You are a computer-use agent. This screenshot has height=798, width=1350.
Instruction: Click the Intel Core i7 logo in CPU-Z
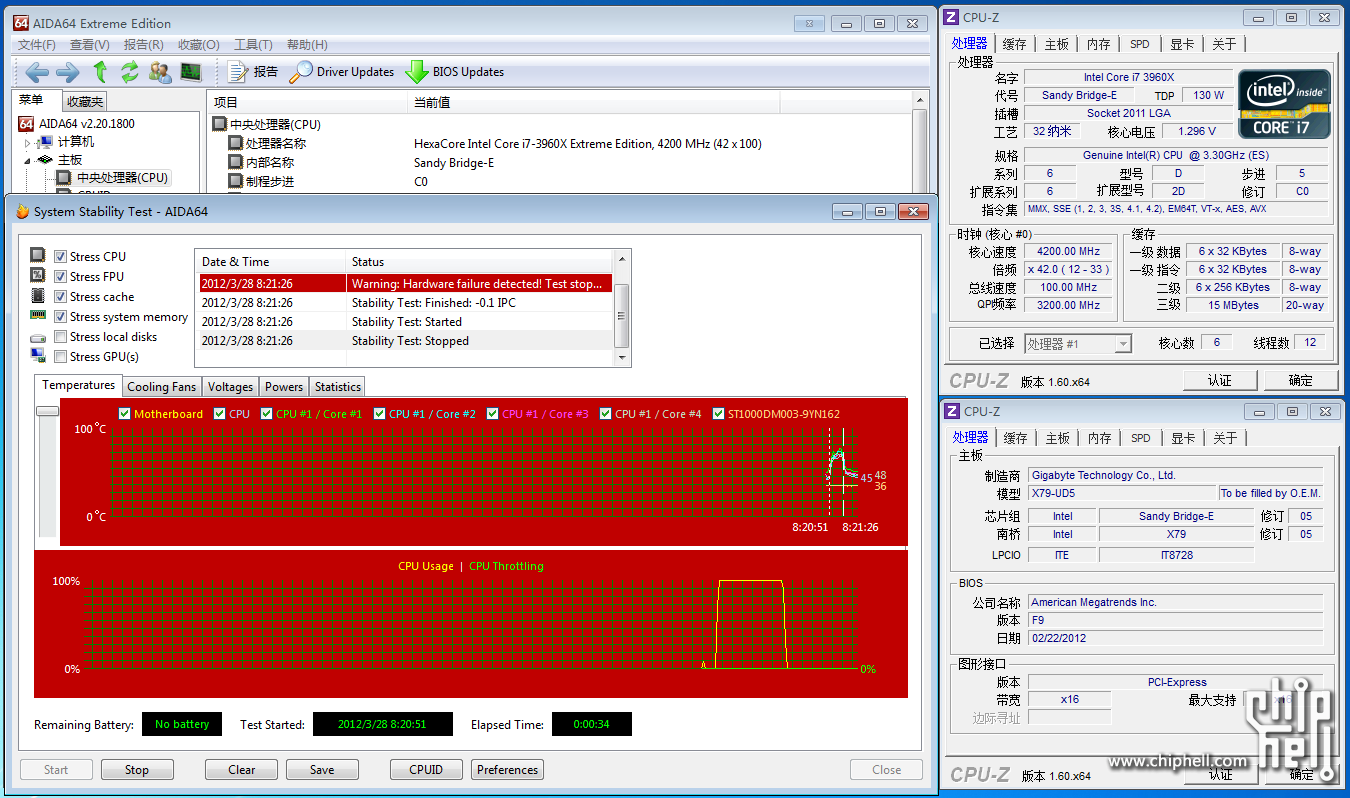(x=1285, y=104)
